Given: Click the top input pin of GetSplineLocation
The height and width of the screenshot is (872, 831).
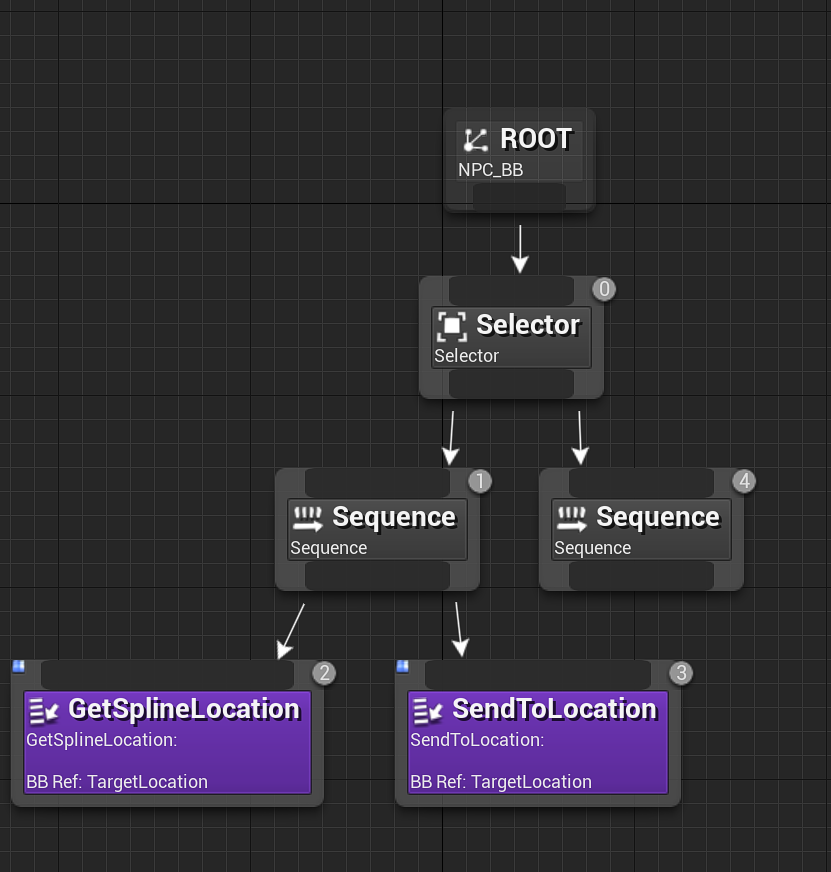Looking at the screenshot, I should click(x=167, y=675).
